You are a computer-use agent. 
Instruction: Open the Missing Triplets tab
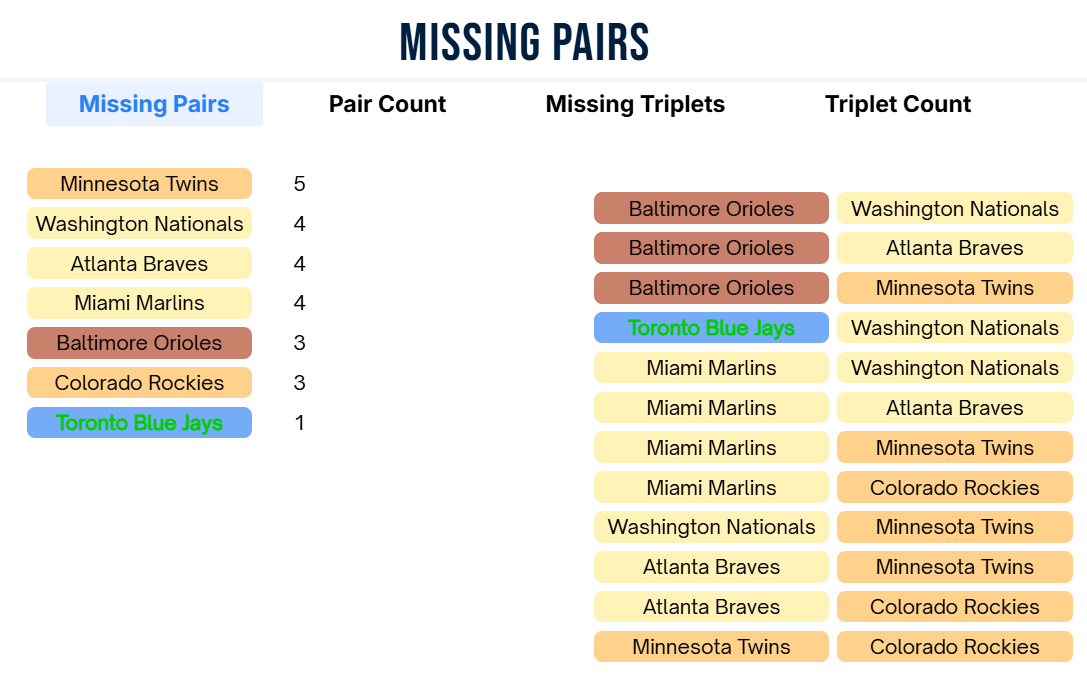[x=635, y=104]
